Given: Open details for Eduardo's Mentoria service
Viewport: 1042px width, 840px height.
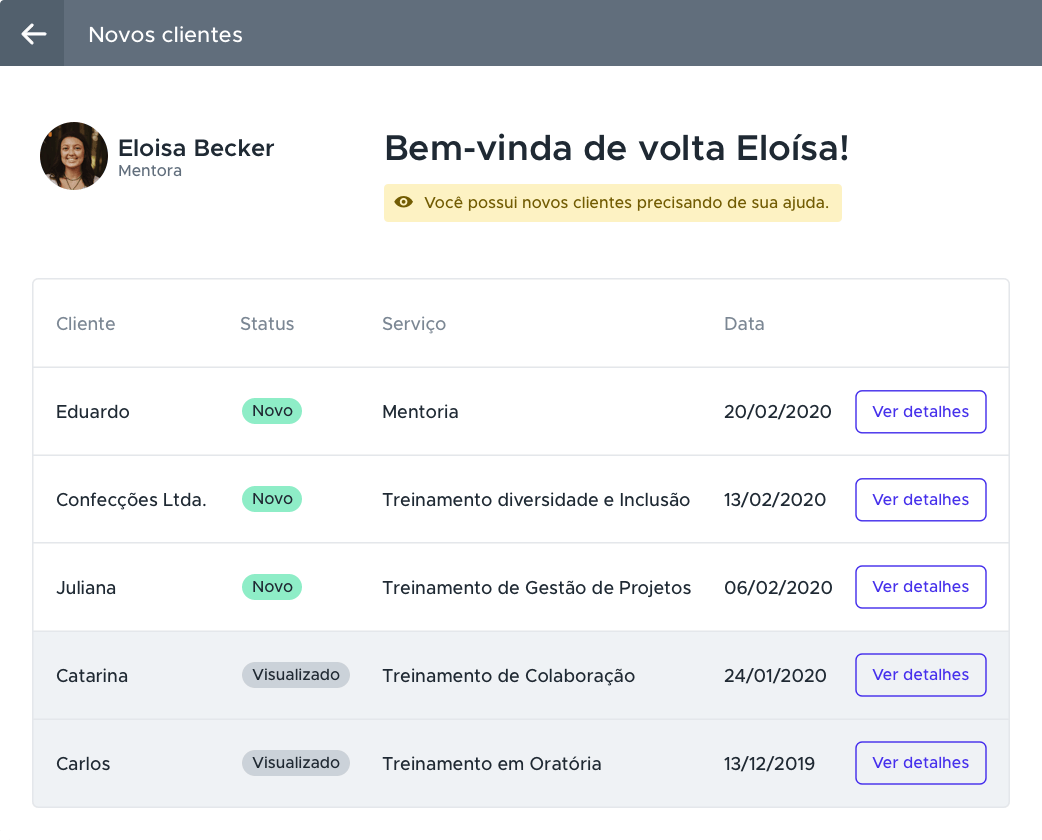Looking at the screenshot, I should click(x=920, y=411).
